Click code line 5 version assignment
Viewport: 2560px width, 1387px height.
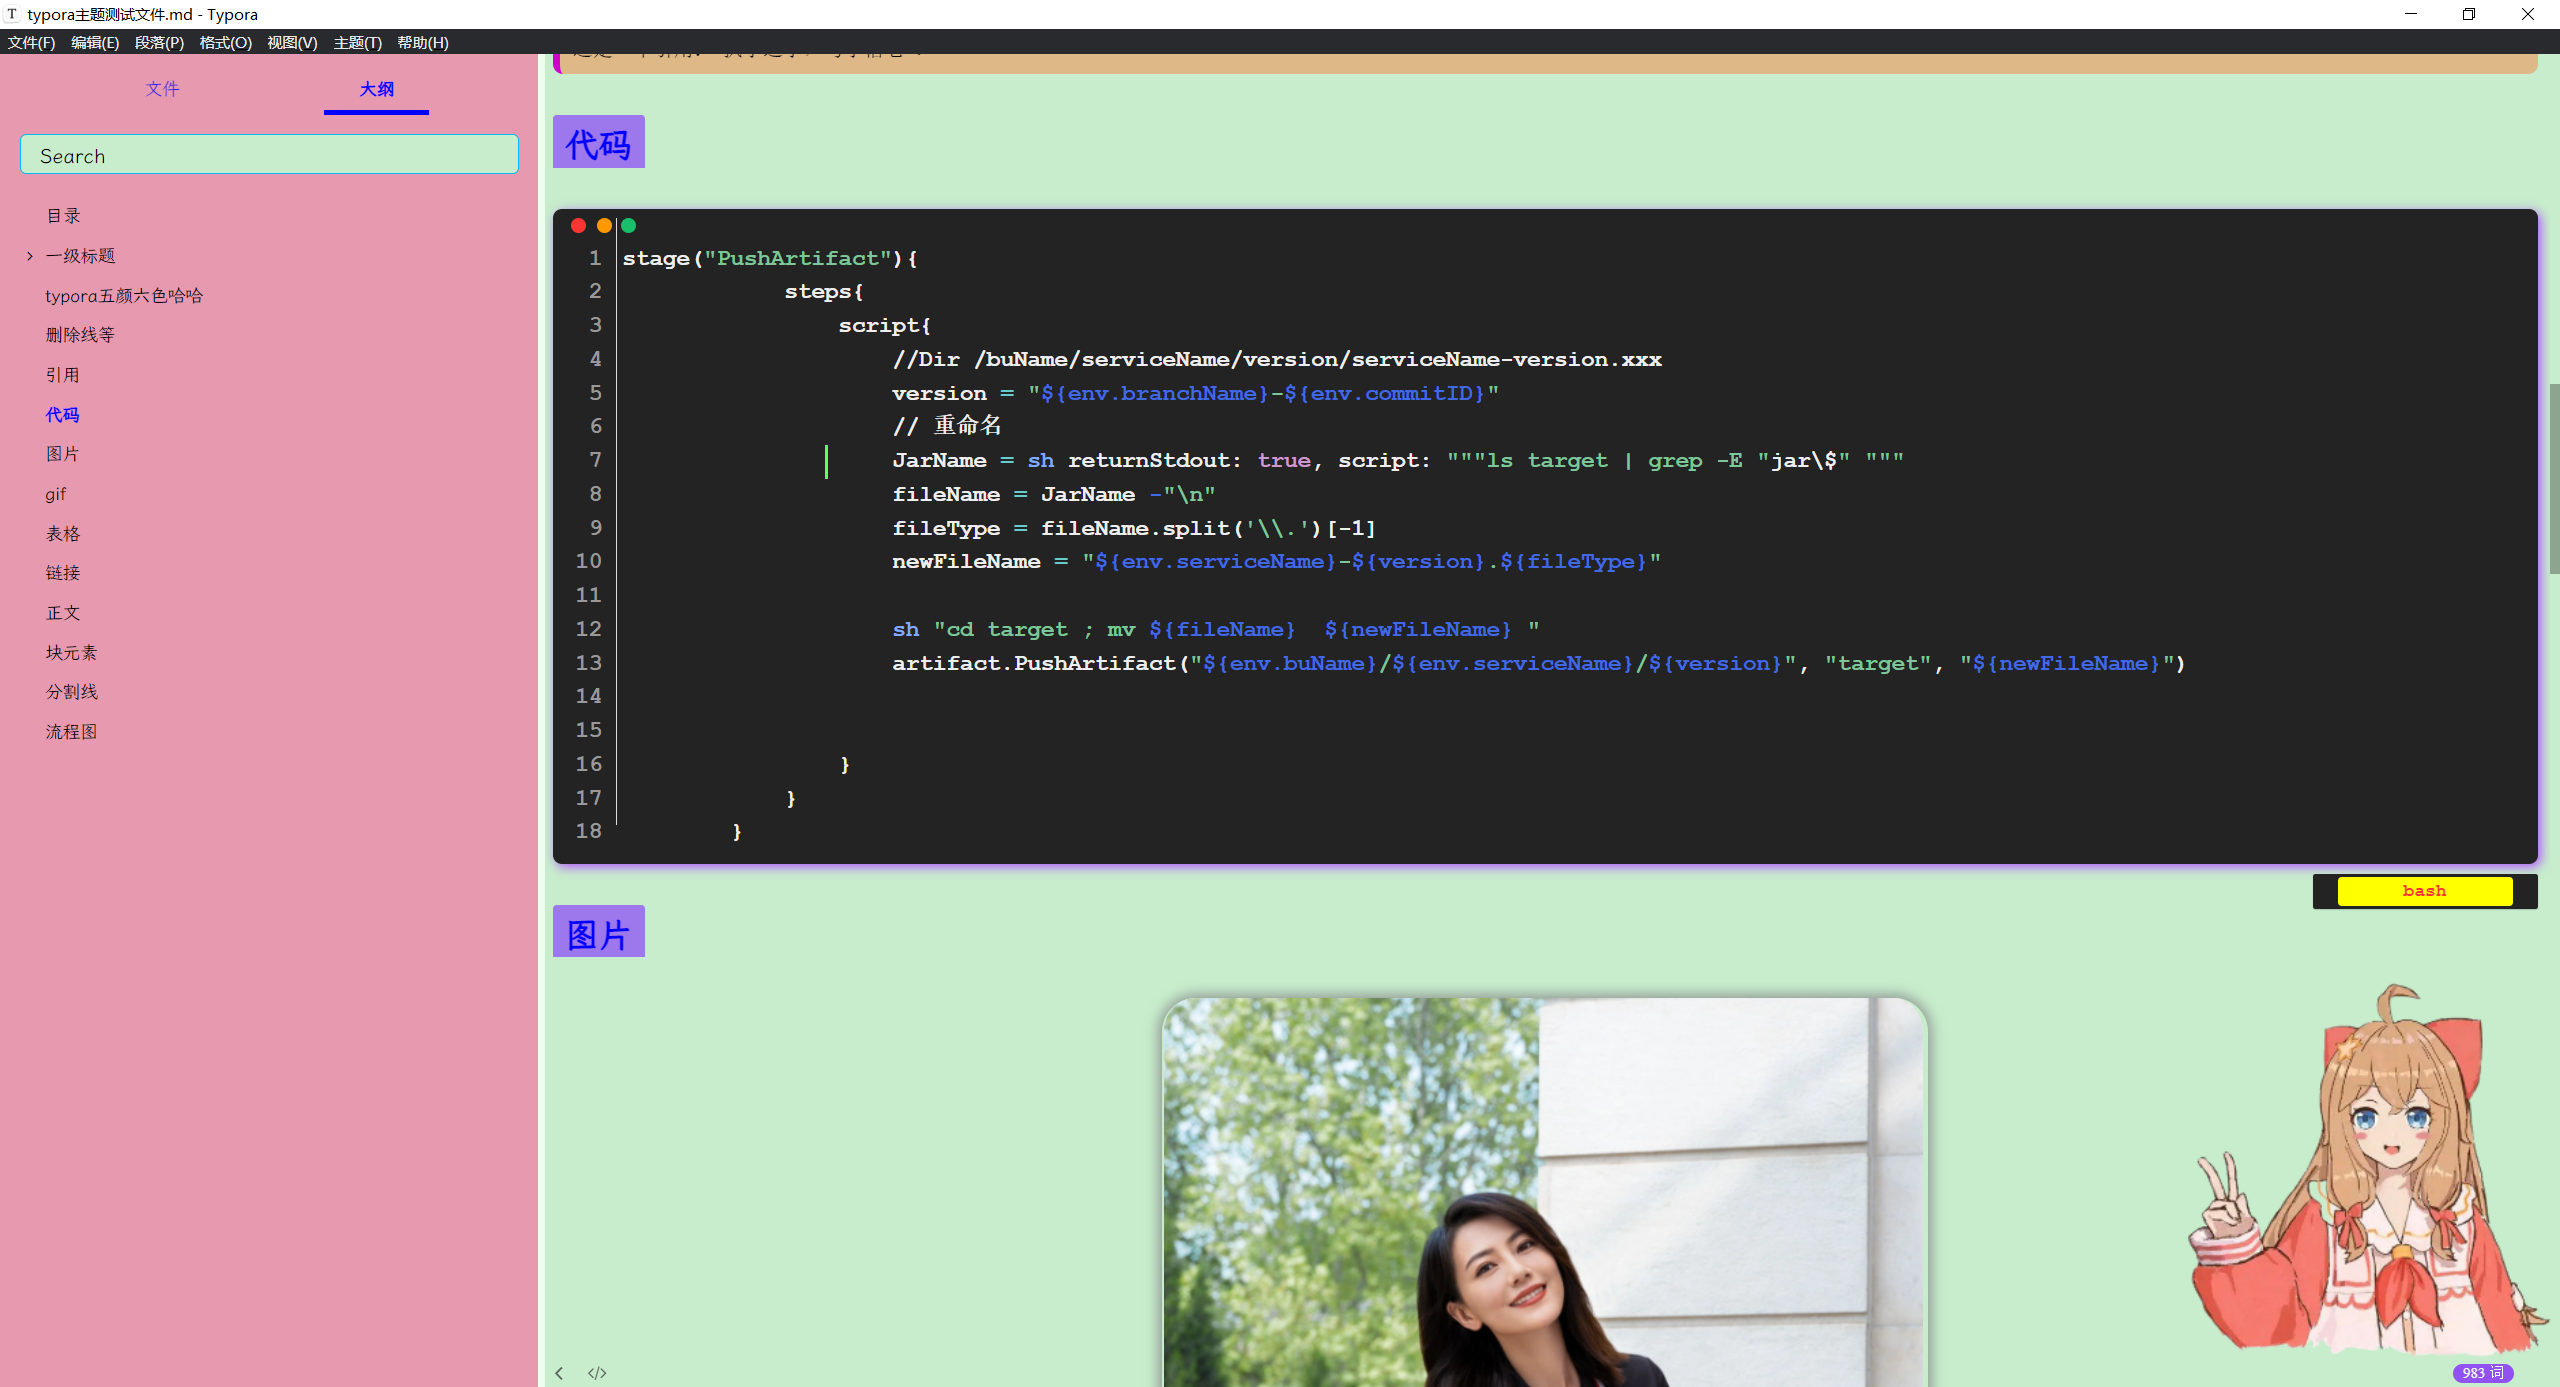click(1195, 393)
